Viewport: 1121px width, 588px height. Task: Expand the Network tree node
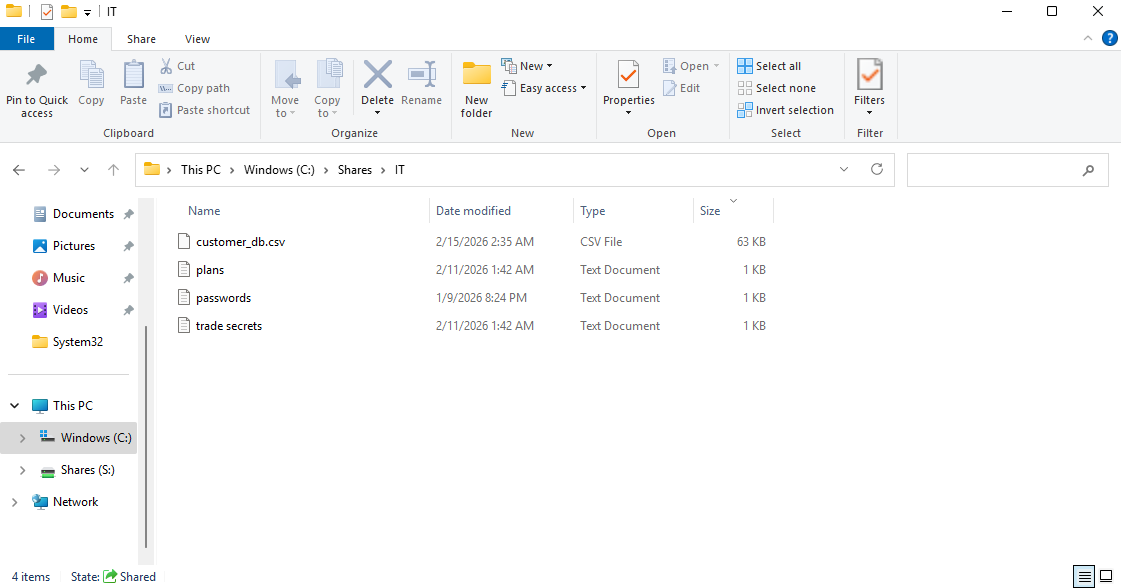coord(14,502)
